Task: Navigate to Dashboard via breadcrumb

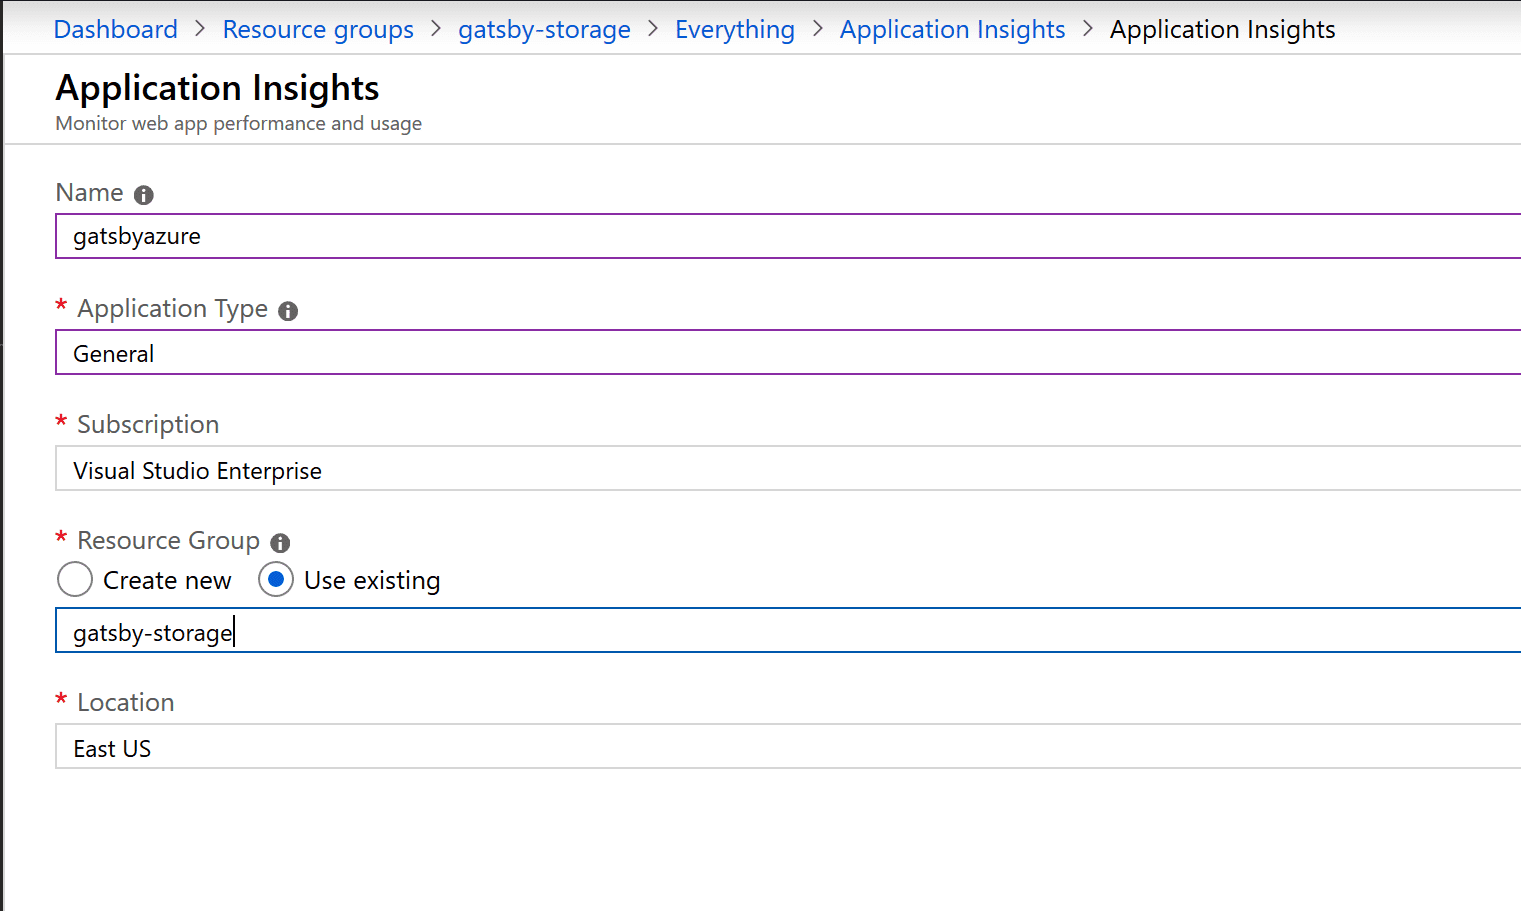Action: click(x=115, y=29)
